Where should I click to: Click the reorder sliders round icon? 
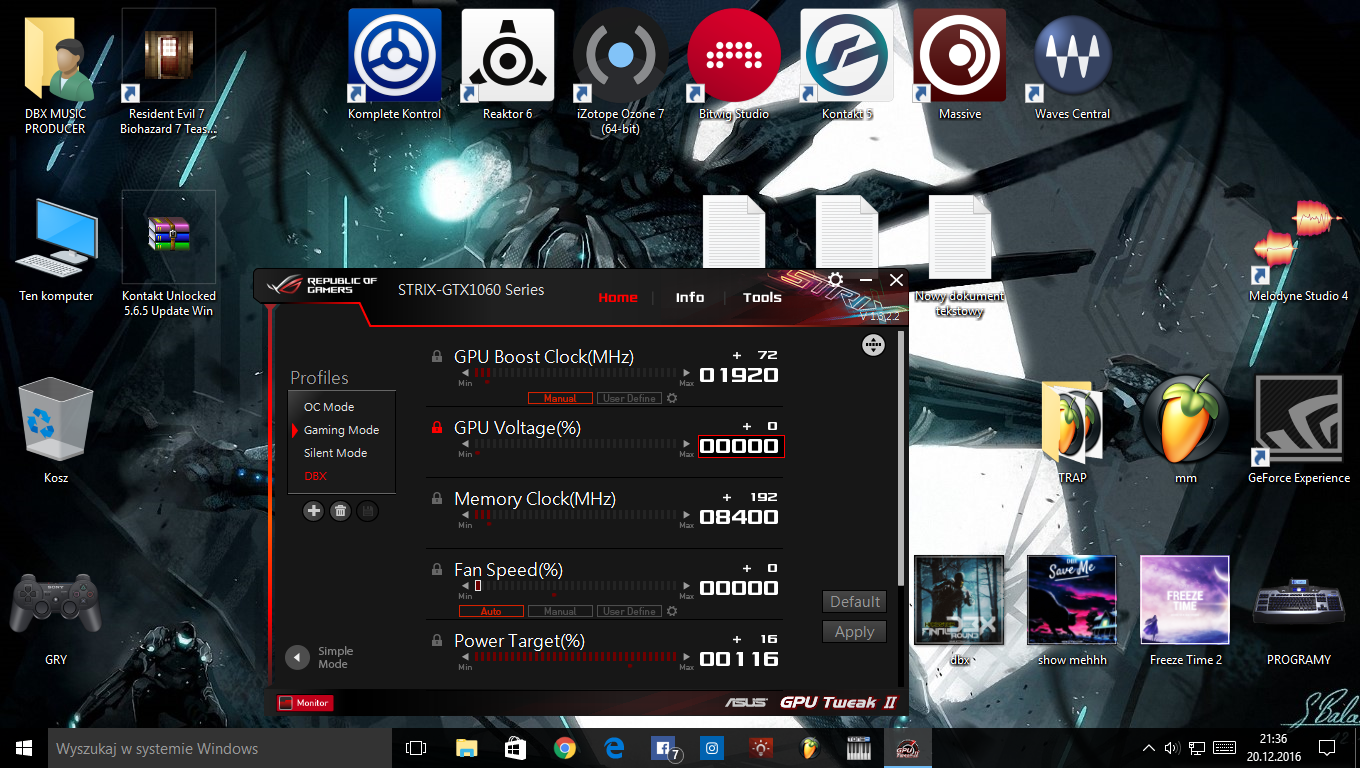click(x=873, y=345)
